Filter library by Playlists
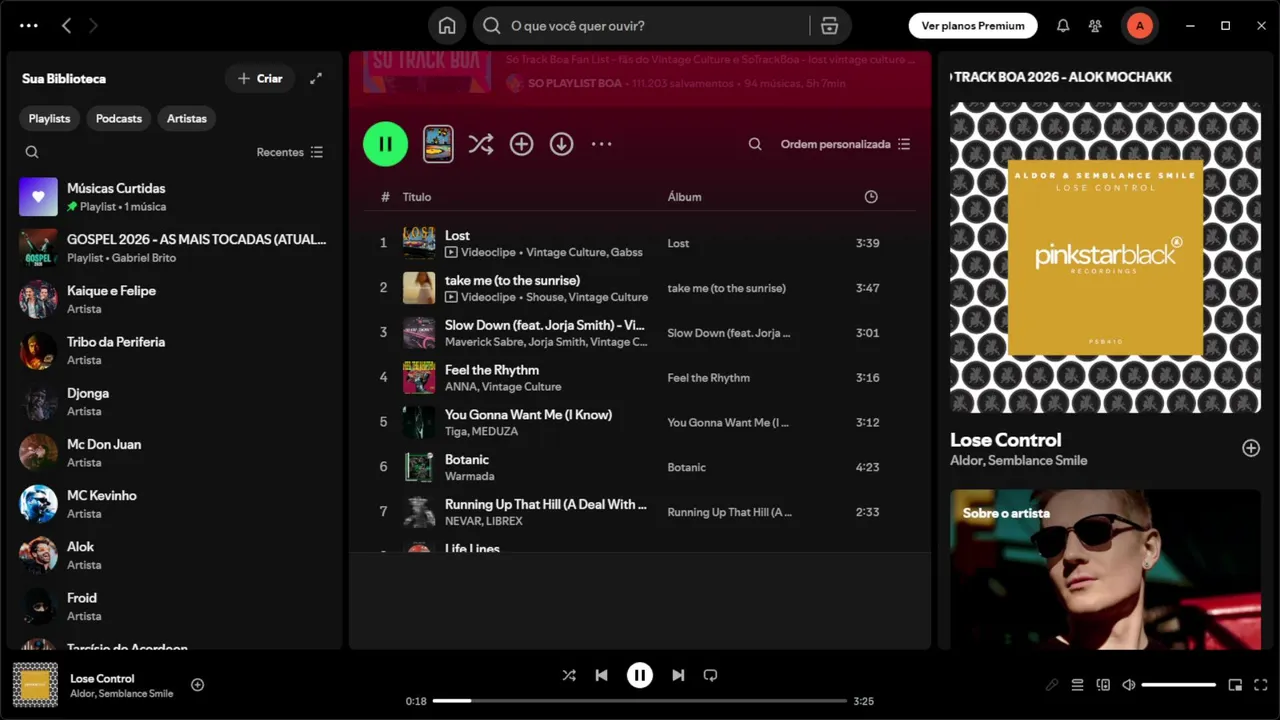Image resolution: width=1280 pixels, height=720 pixels. tap(49, 118)
